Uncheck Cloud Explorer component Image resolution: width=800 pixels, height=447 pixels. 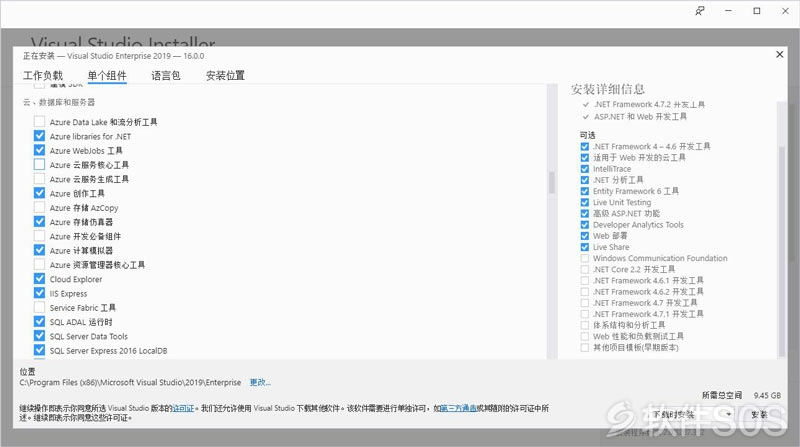tap(39, 279)
